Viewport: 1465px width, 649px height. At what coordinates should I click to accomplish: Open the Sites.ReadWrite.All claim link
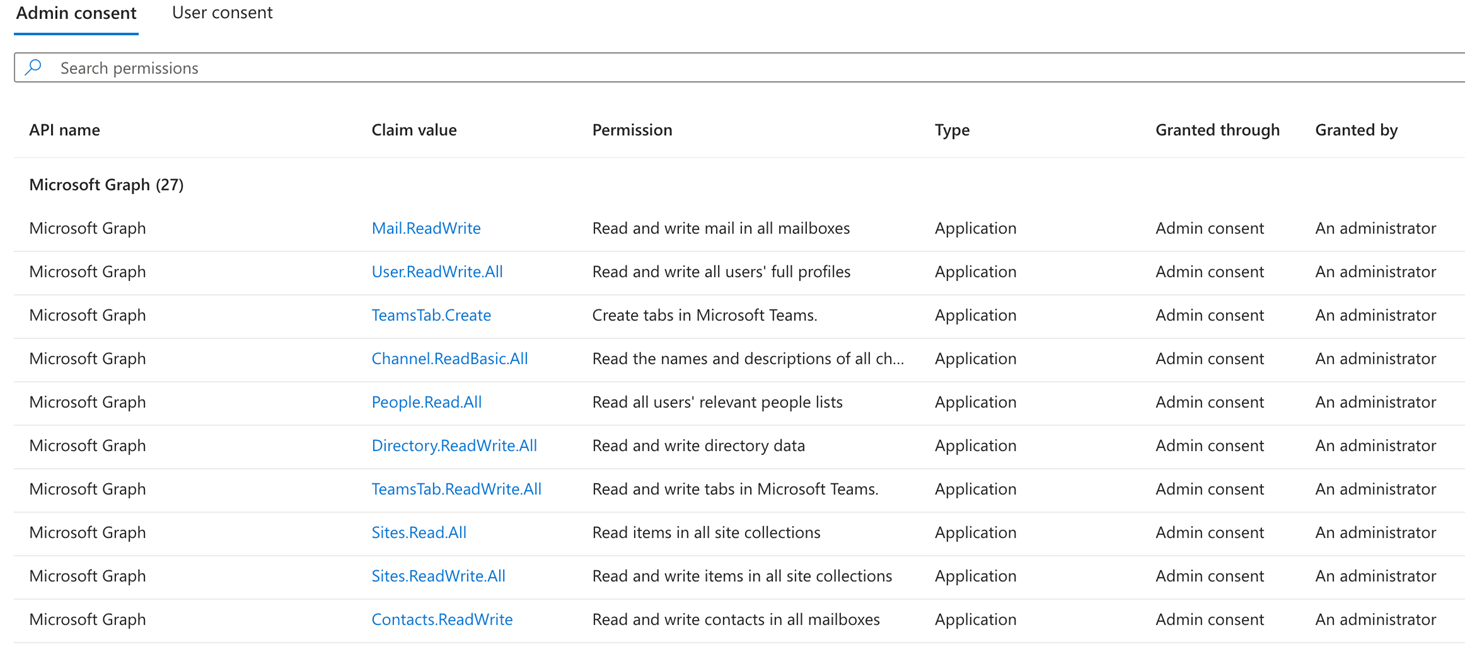[x=438, y=576]
